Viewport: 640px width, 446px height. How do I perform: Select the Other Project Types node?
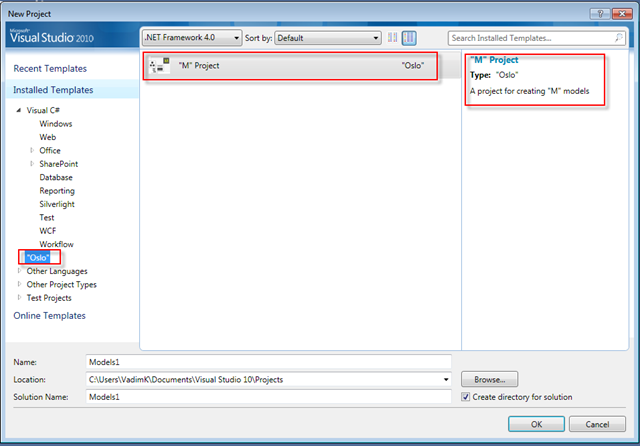[62, 285]
